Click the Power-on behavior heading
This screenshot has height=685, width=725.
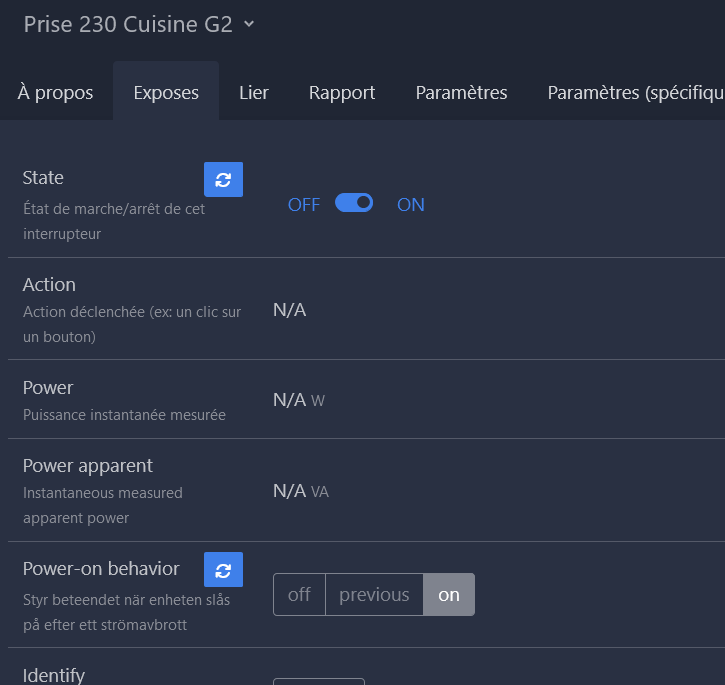(x=101, y=568)
